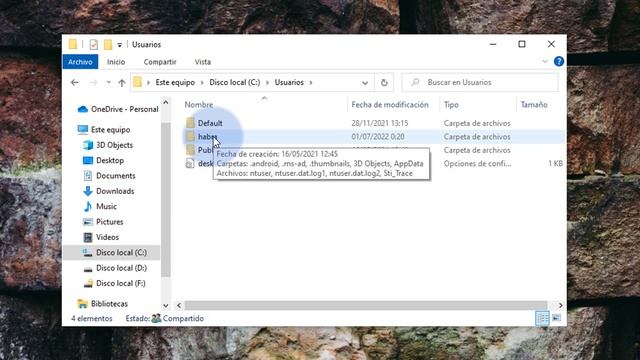Image resolution: width=640 pixels, height=360 pixels.
Task: Select 'Disco local (C:)' in the navigation pane
Action: pos(121,253)
